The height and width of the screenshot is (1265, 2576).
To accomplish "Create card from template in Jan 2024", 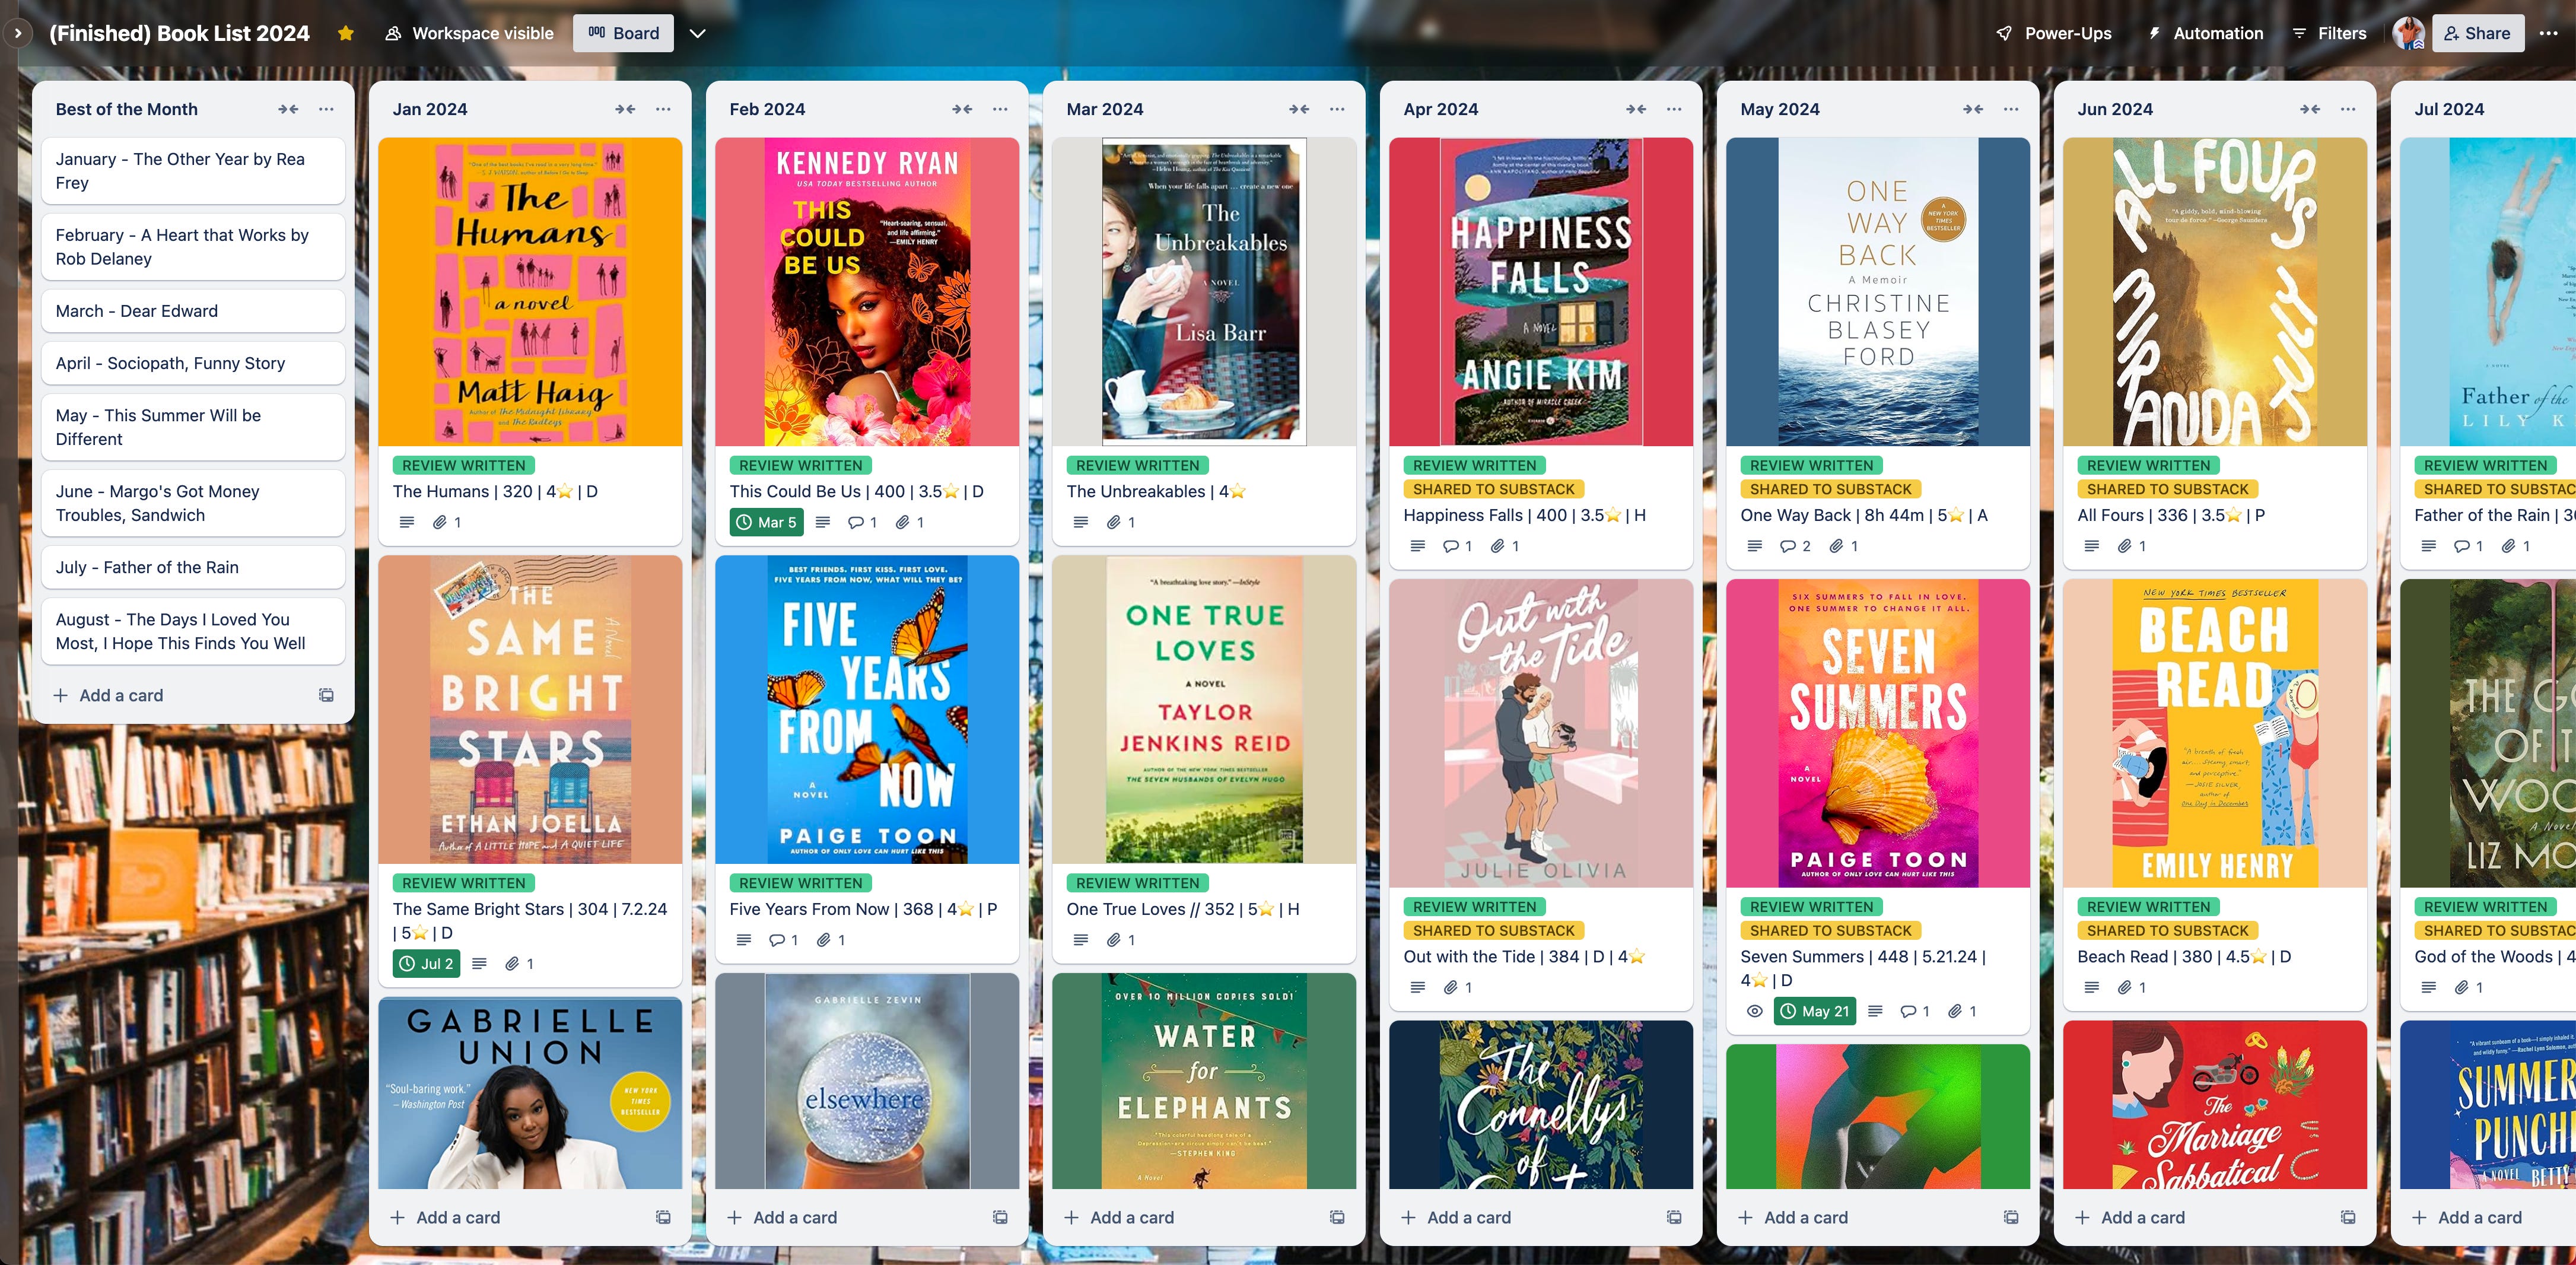I will pyautogui.click(x=663, y=1217).
